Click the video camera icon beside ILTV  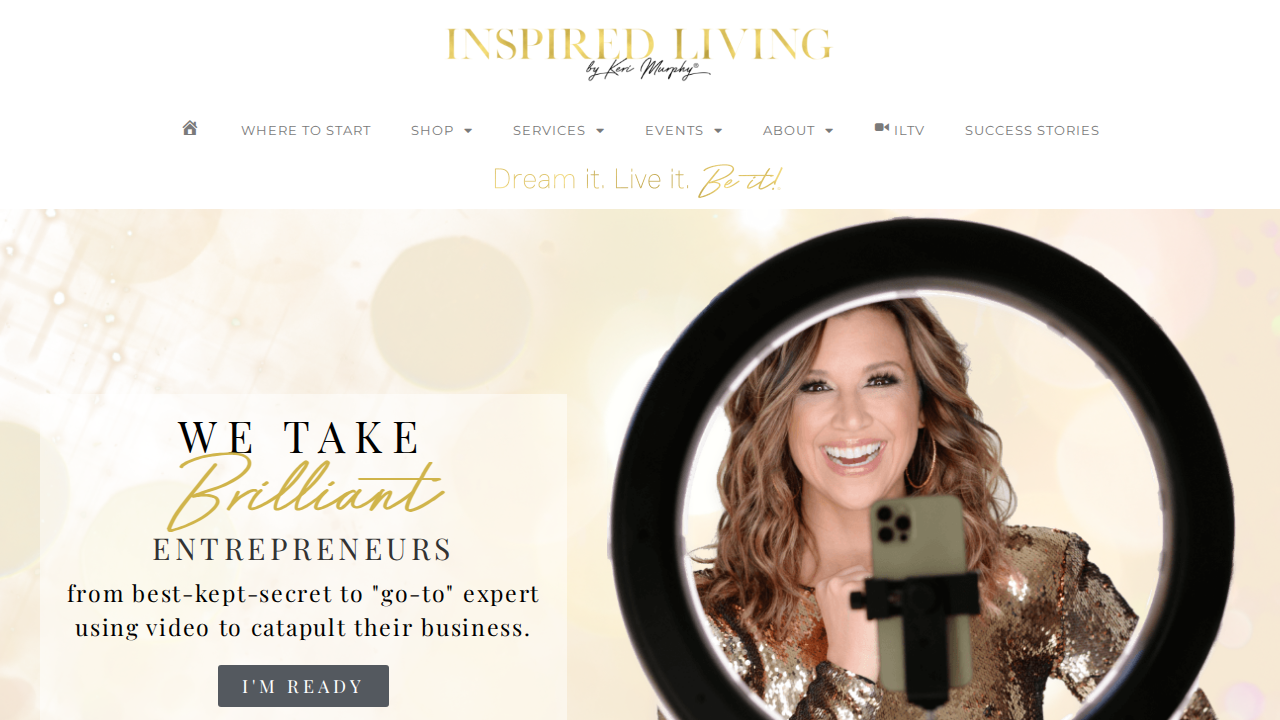coord(882,128)
